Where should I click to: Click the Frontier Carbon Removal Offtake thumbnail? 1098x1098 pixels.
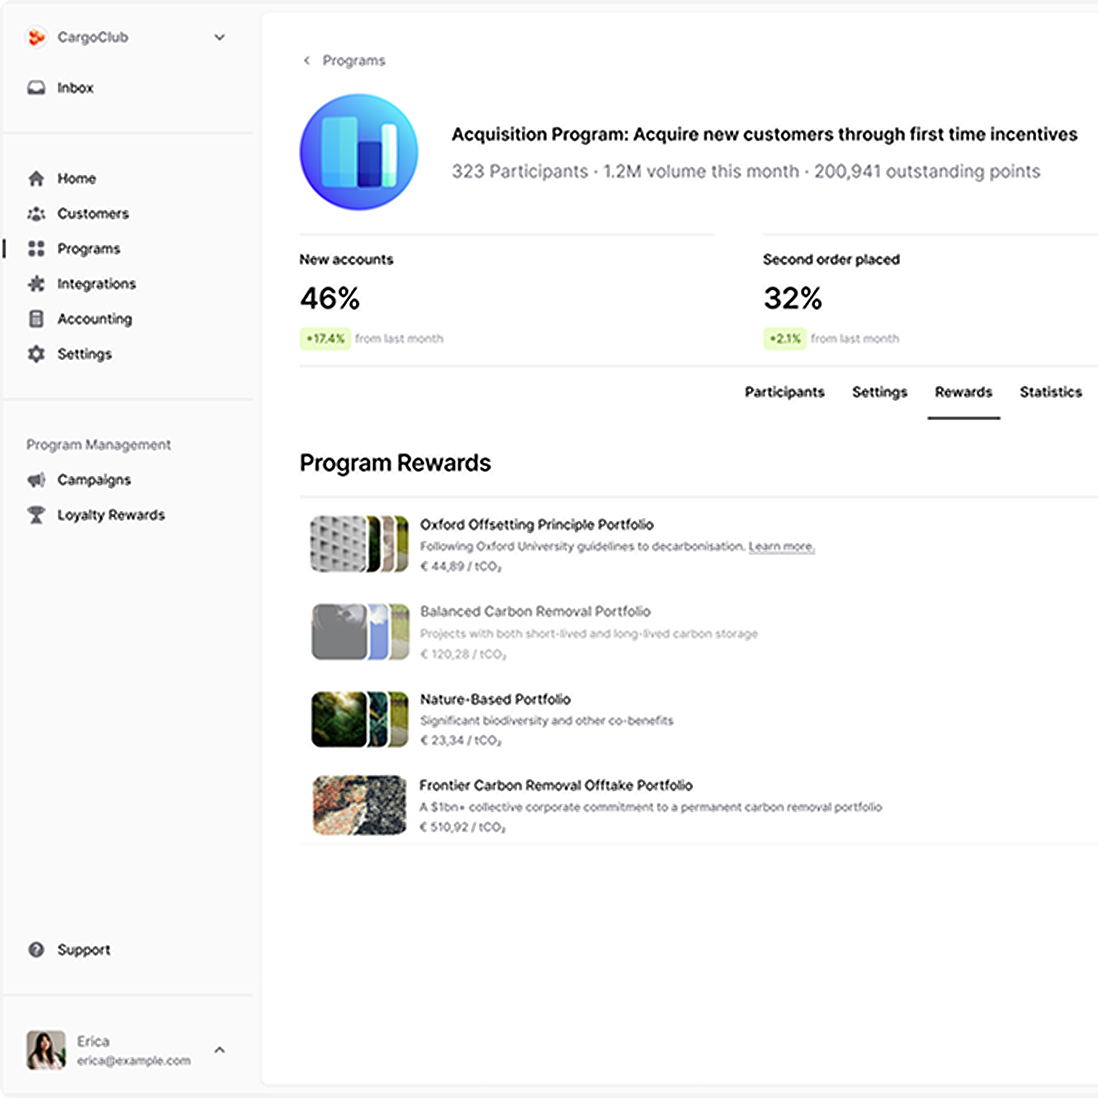[x=359, y=805]
